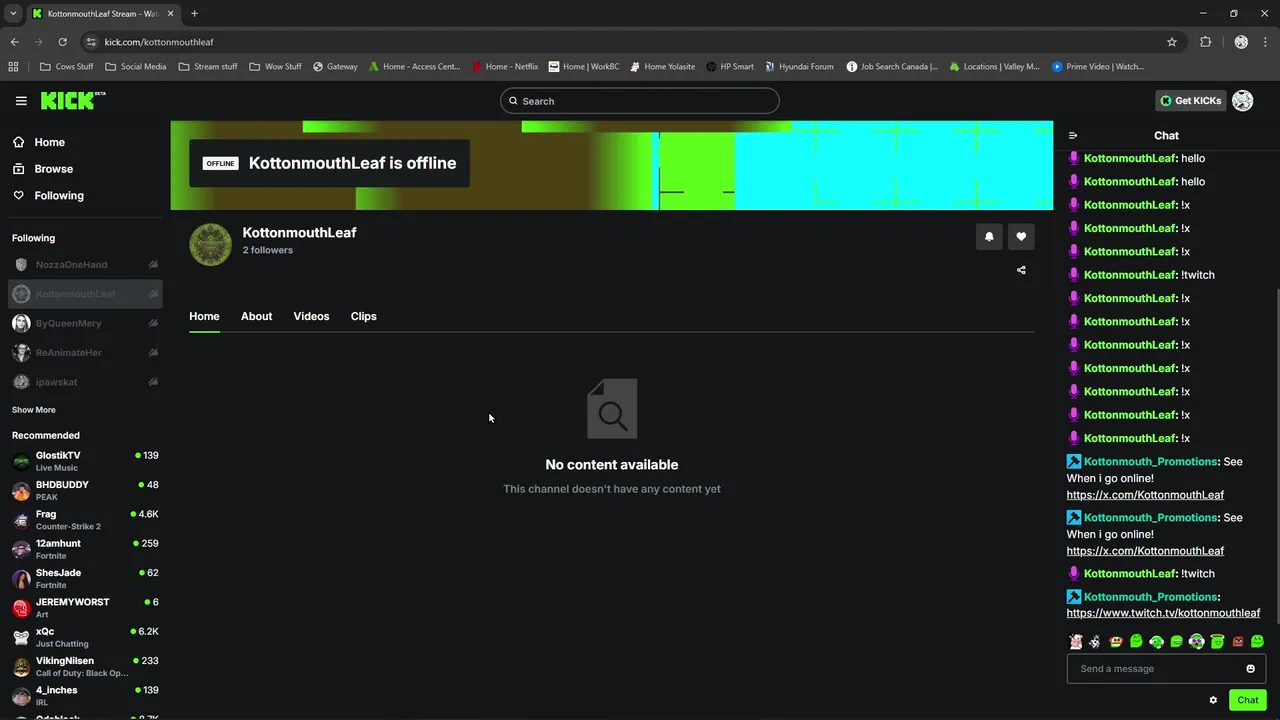Image resolution: width=1280 pixels, height=720 pixels.
Task: Open browser extensions puzzle icon
Action: tap(1205, 42)
